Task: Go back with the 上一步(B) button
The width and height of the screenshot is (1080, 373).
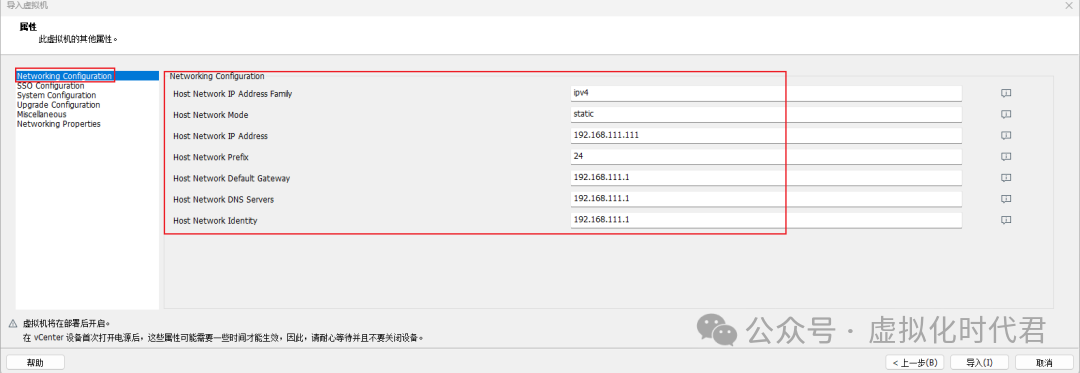Action: [915, 362]
